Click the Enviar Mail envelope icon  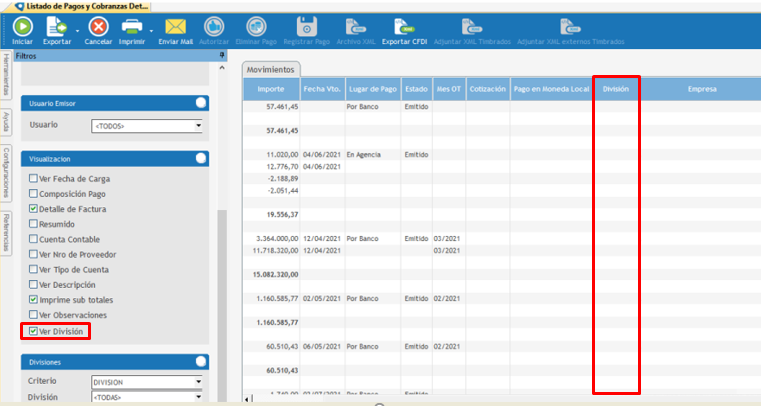point(175,27)
